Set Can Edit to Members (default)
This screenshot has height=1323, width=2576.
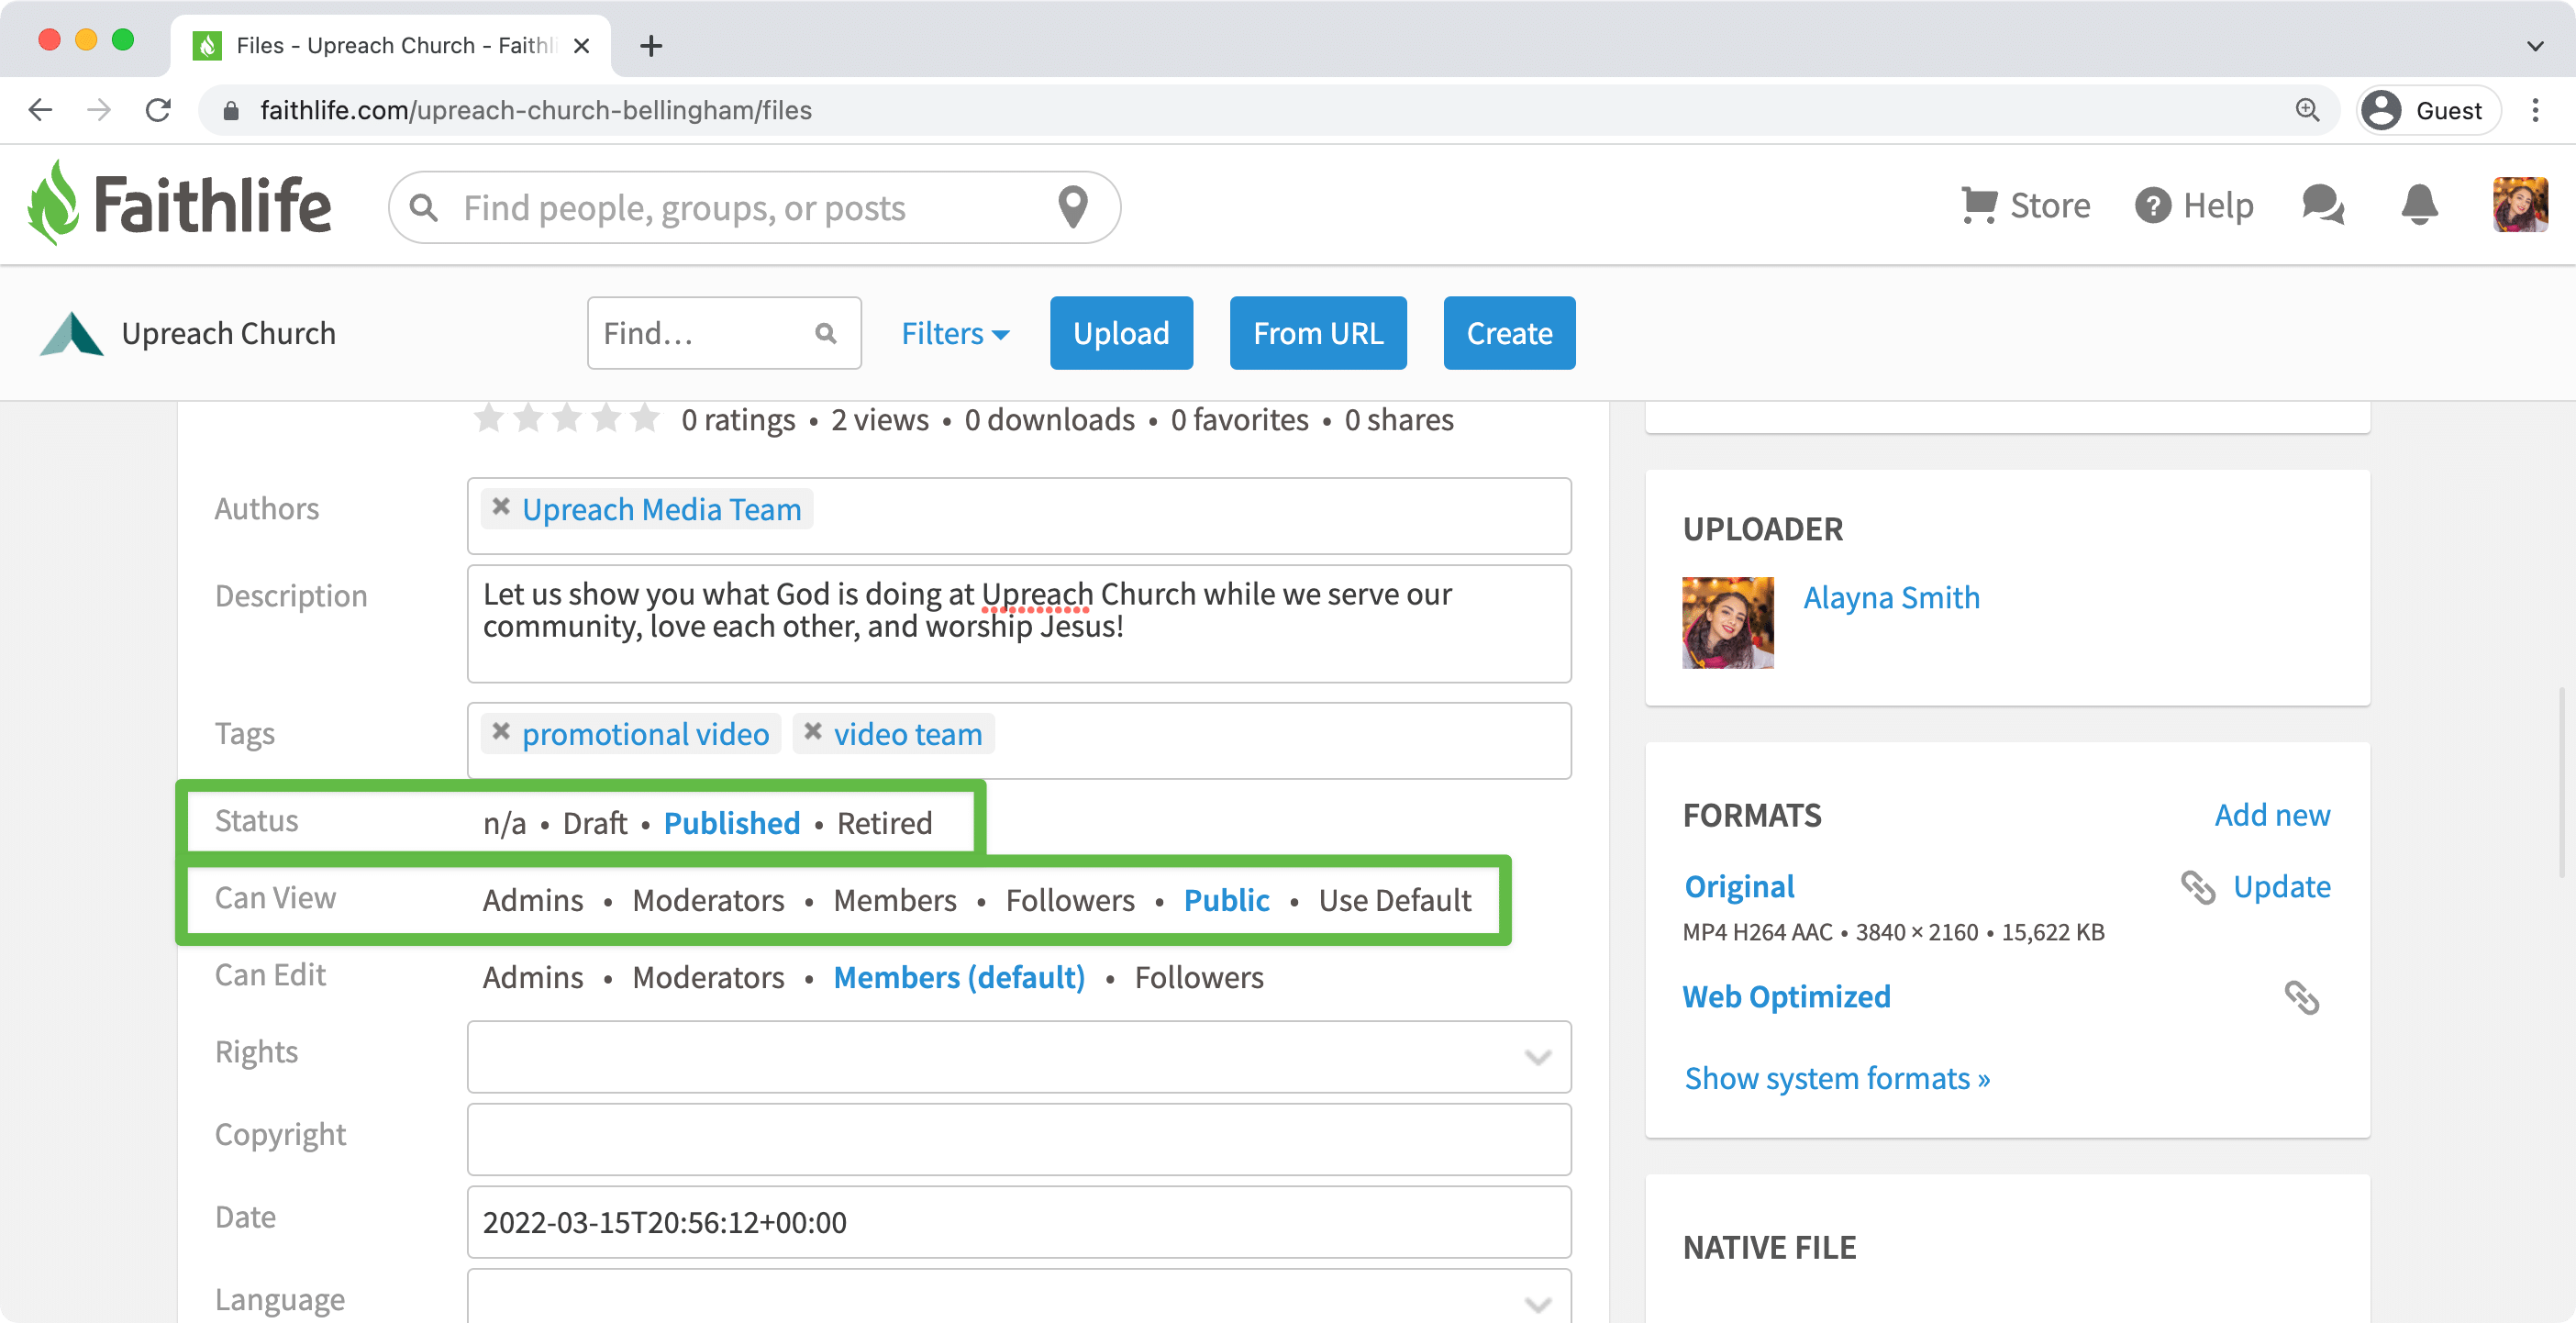pos(959,977)
